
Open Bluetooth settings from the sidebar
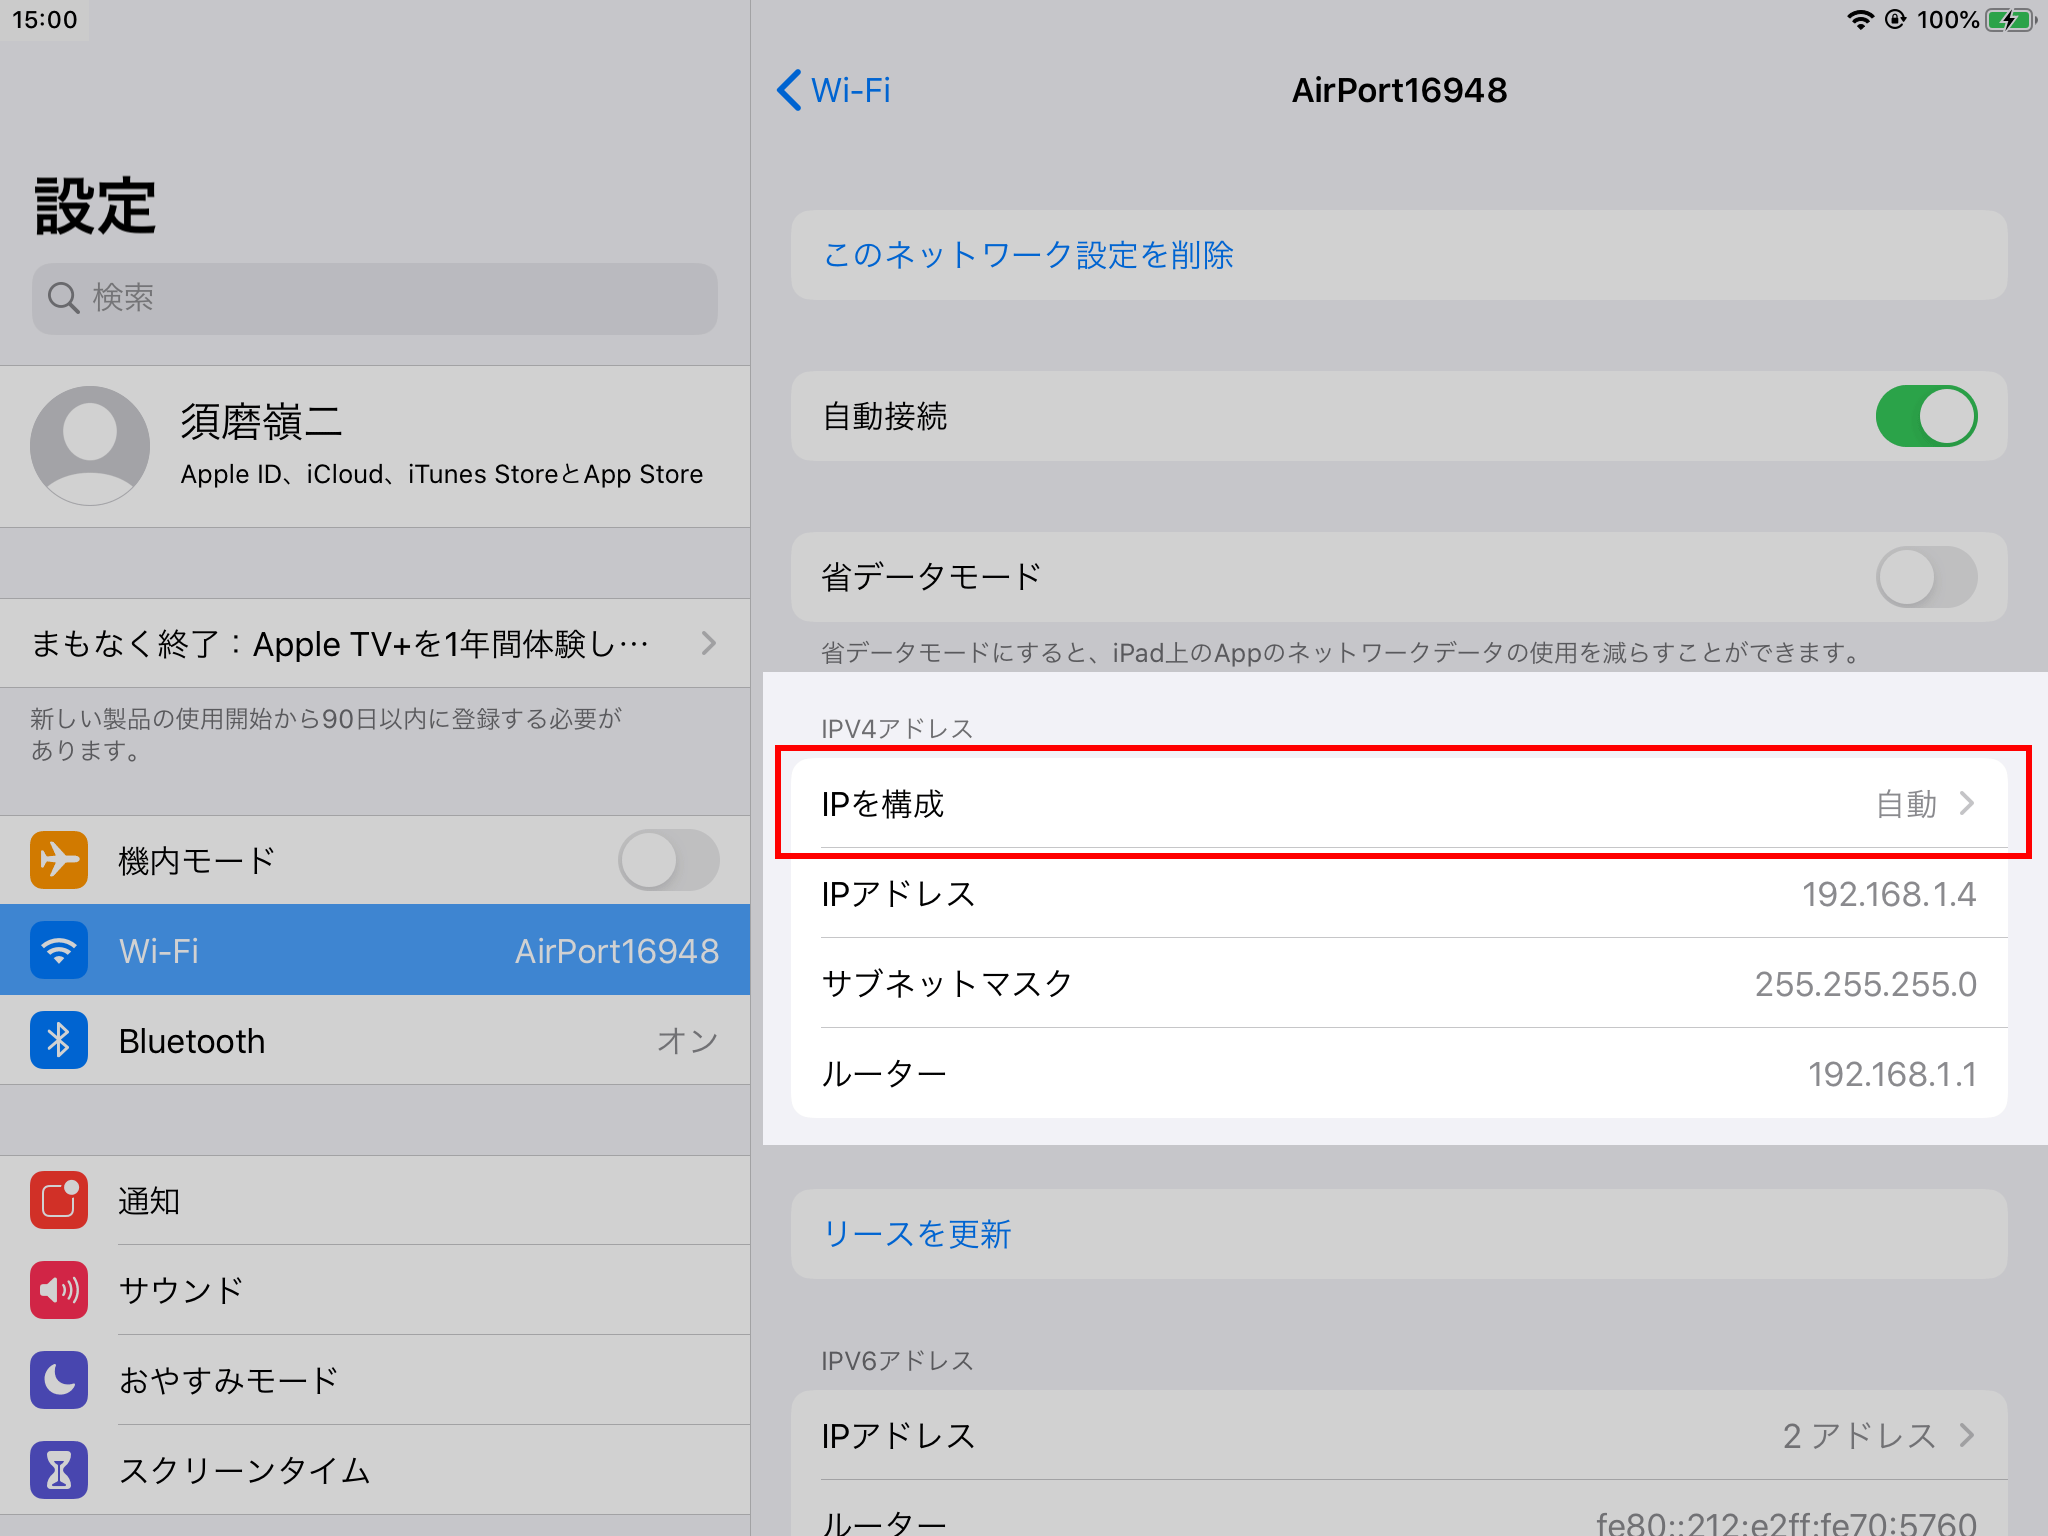point(374,1040)
